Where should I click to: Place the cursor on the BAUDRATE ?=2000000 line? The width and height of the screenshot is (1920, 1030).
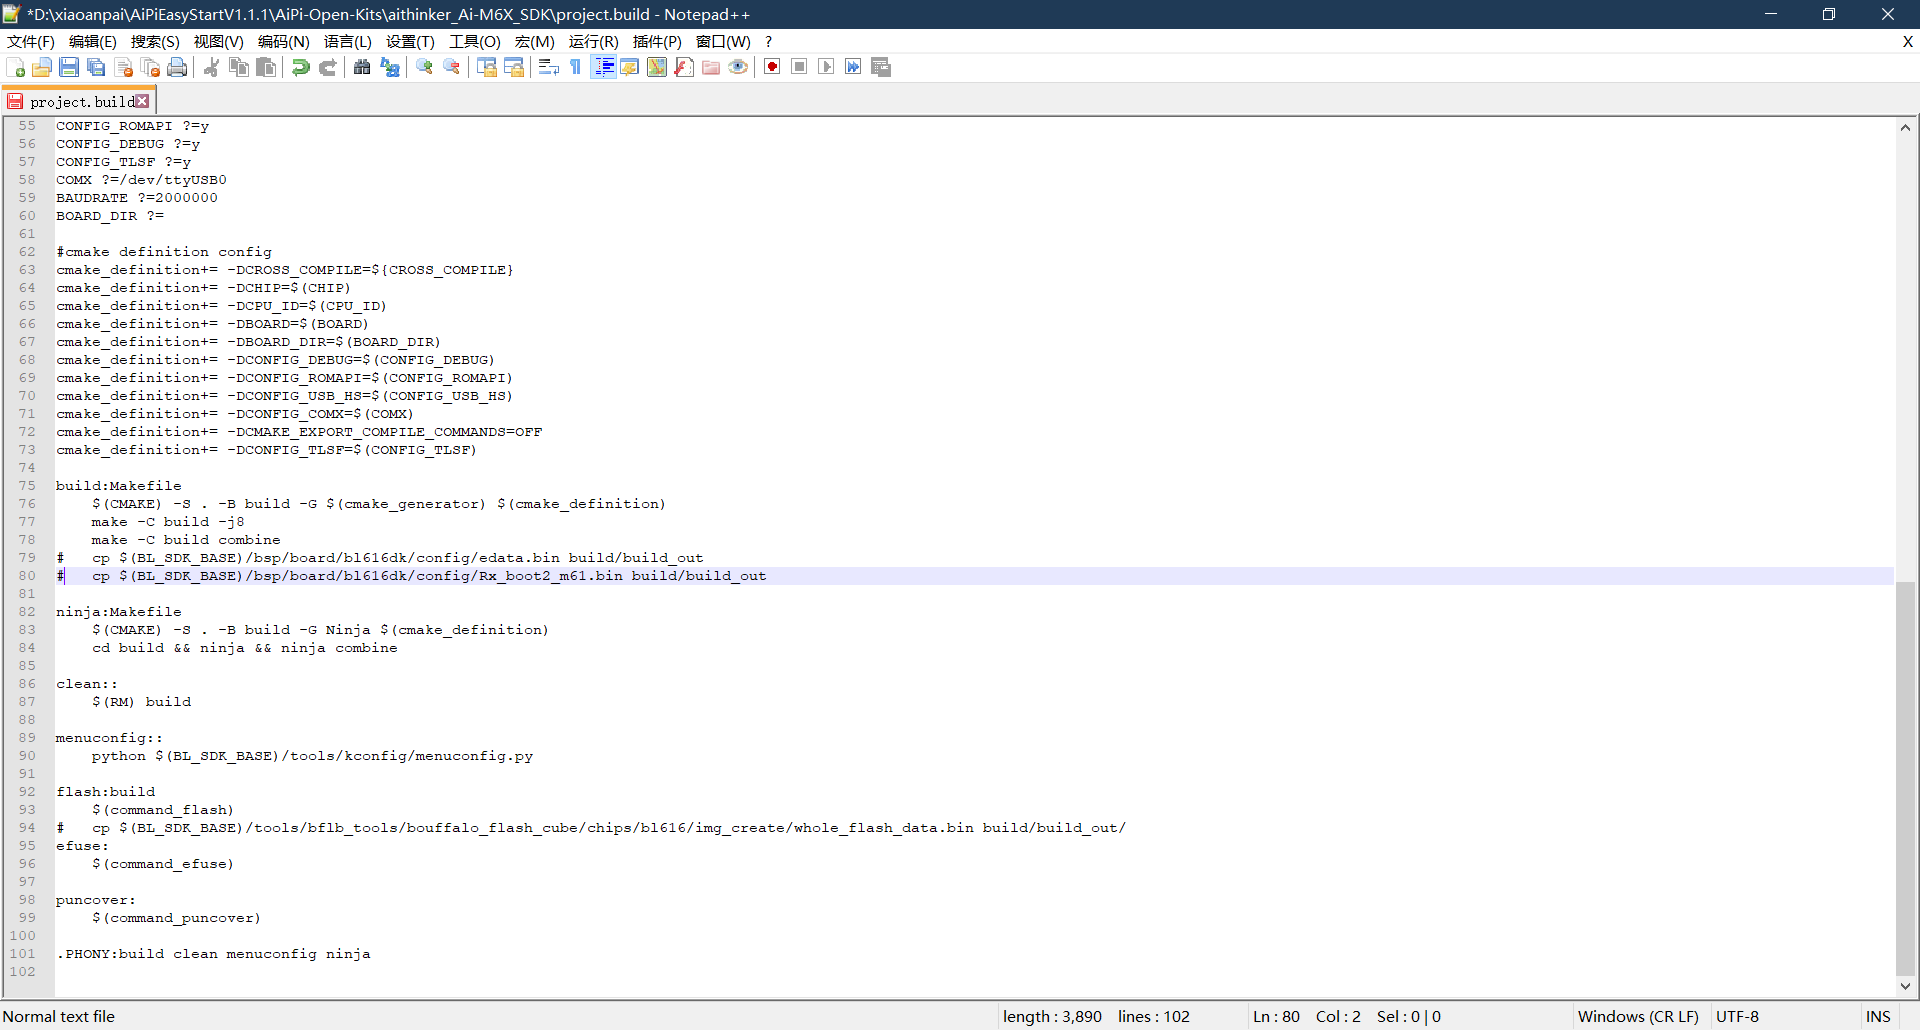(136, 198)
